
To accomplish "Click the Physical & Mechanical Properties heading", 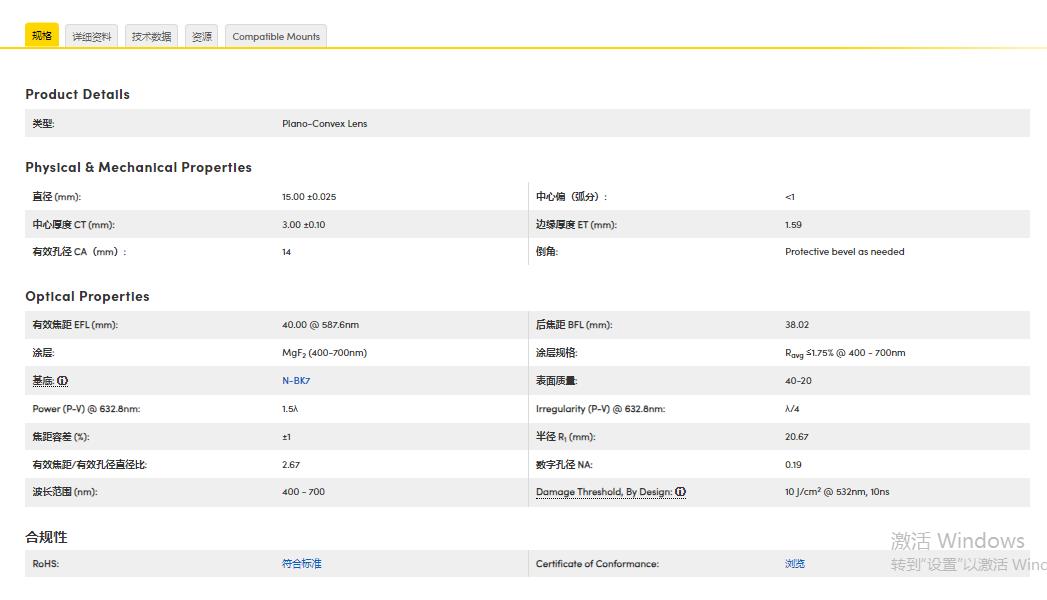I will [138, 167].
